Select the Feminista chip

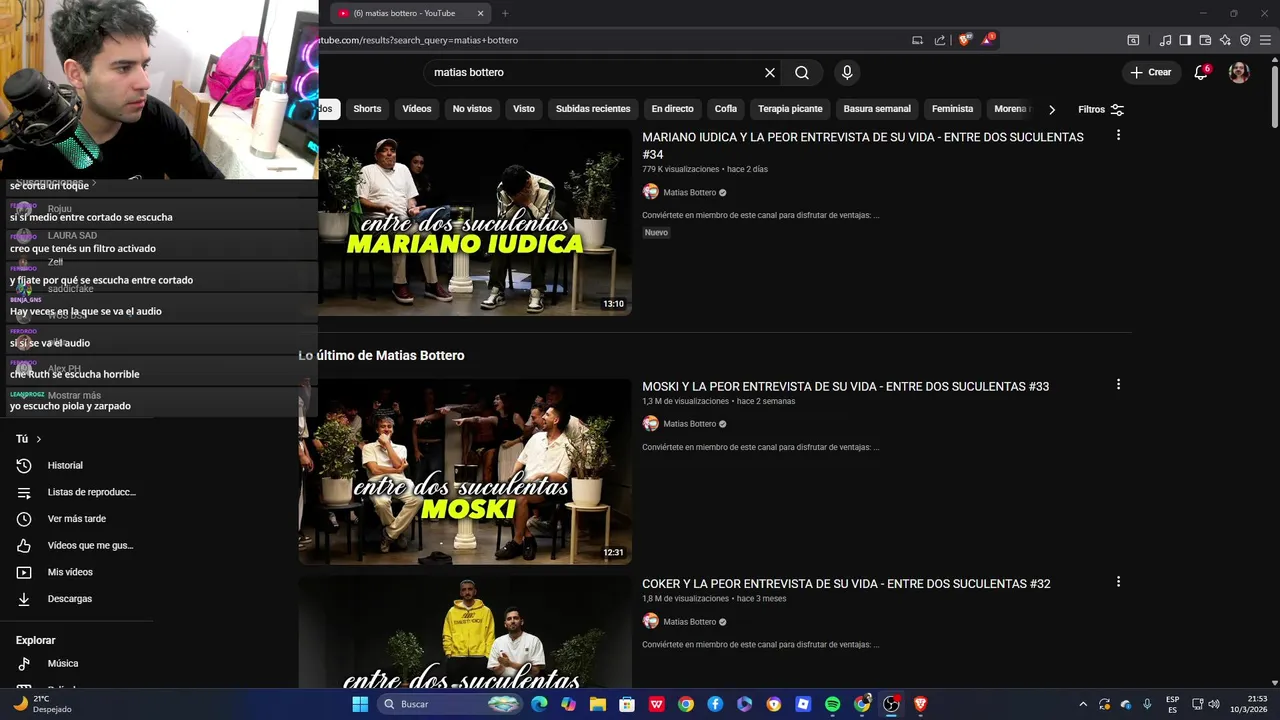(x=952, y=109)
